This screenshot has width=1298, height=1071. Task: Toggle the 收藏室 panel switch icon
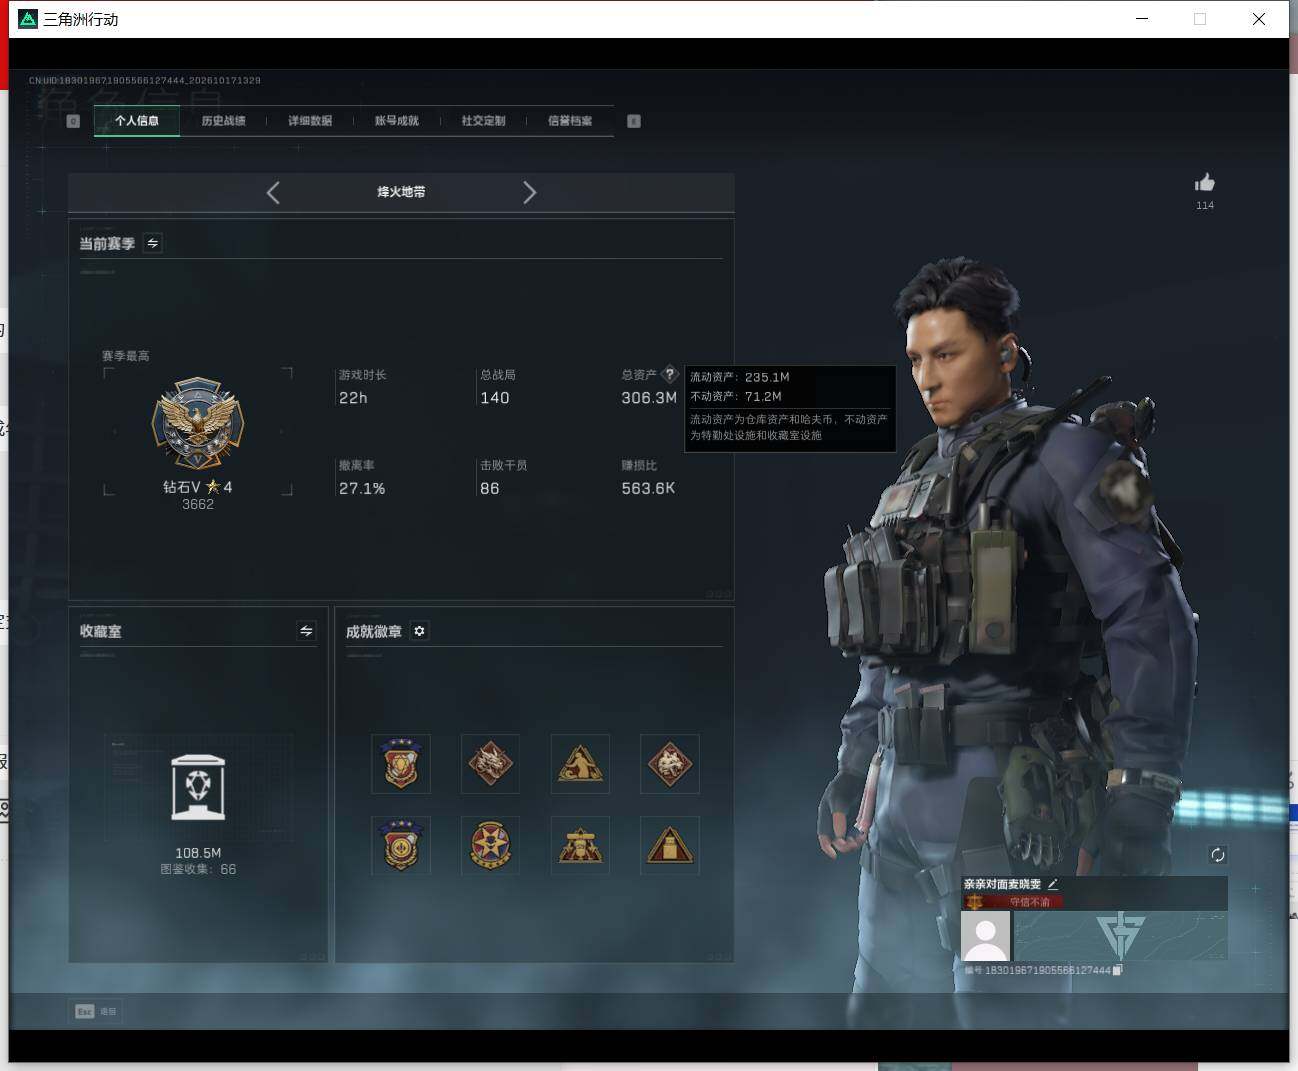coord(306,630)
